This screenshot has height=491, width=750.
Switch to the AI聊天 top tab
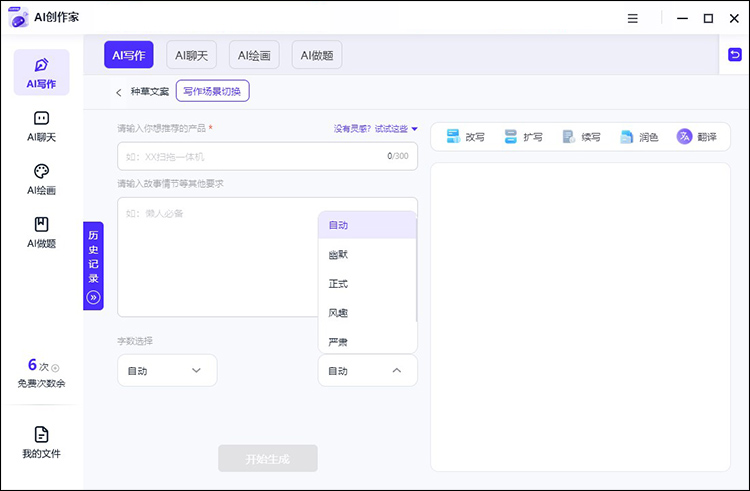(191, 55)
